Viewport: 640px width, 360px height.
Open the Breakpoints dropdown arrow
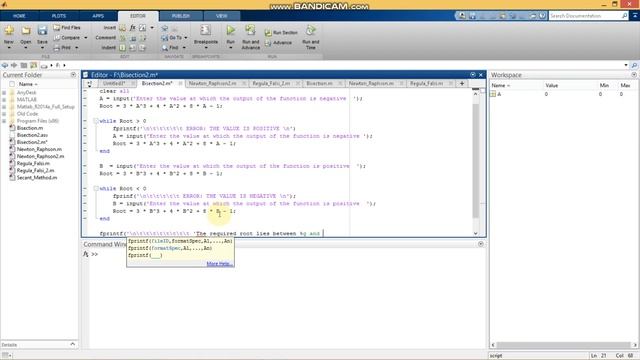pyautogui.click(x=206, y=48)
